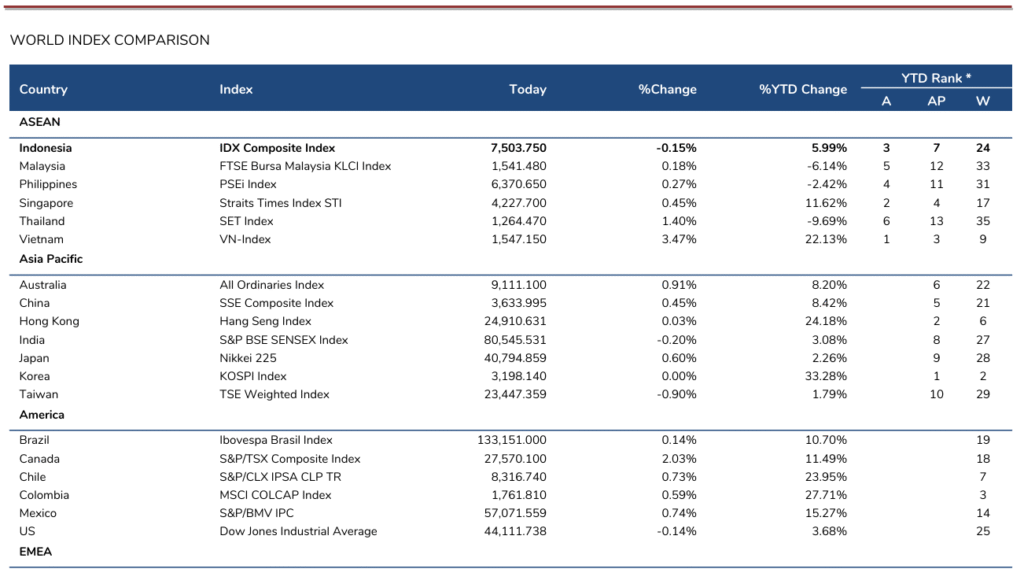Click the WORLD INDEX COMPARISON title

110,40
